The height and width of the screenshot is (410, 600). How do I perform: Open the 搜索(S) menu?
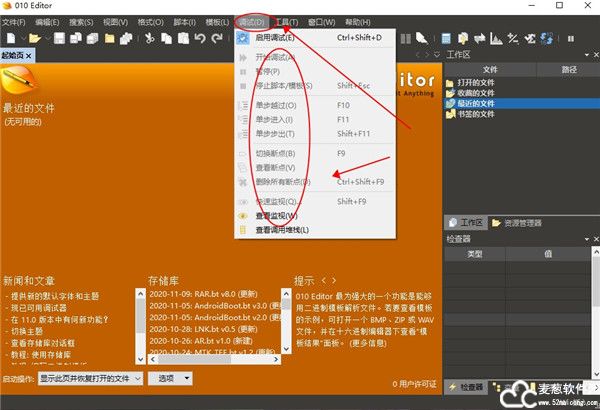click(x=81, y=22)
